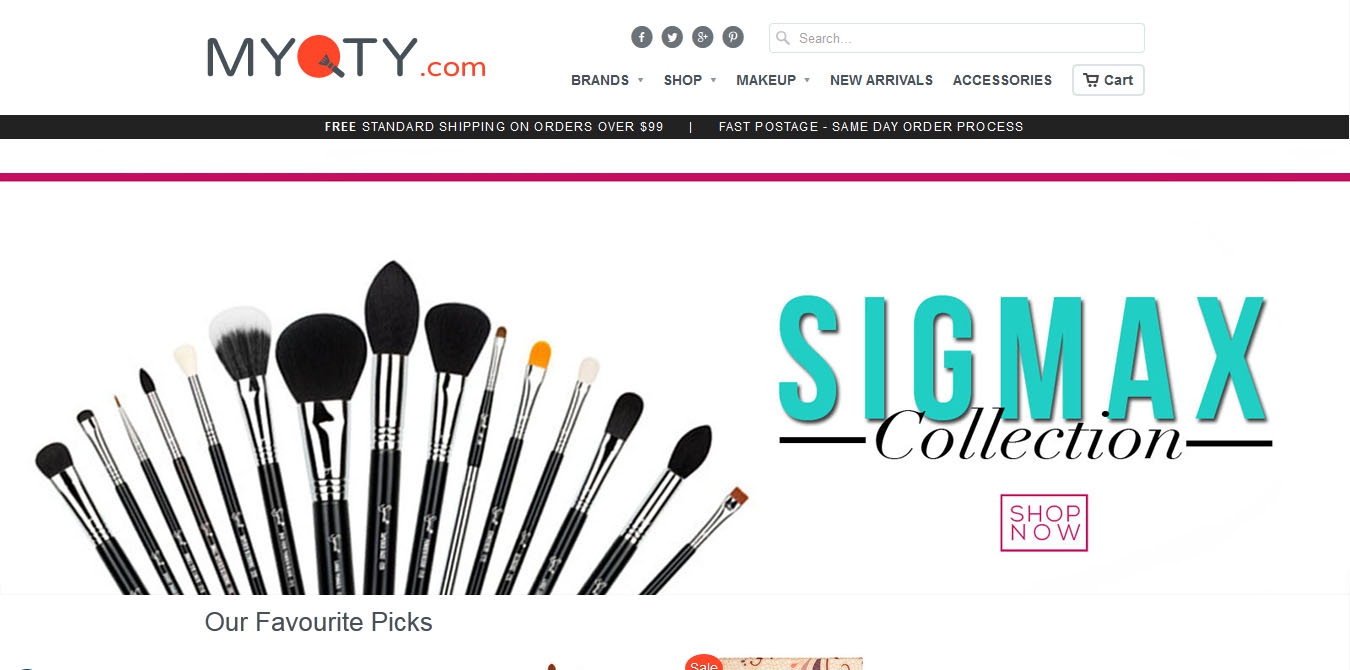Screen dimensions: 1350x670
Task: Expand the BRANDS dropdown arrow
Action: click(640, 80)
